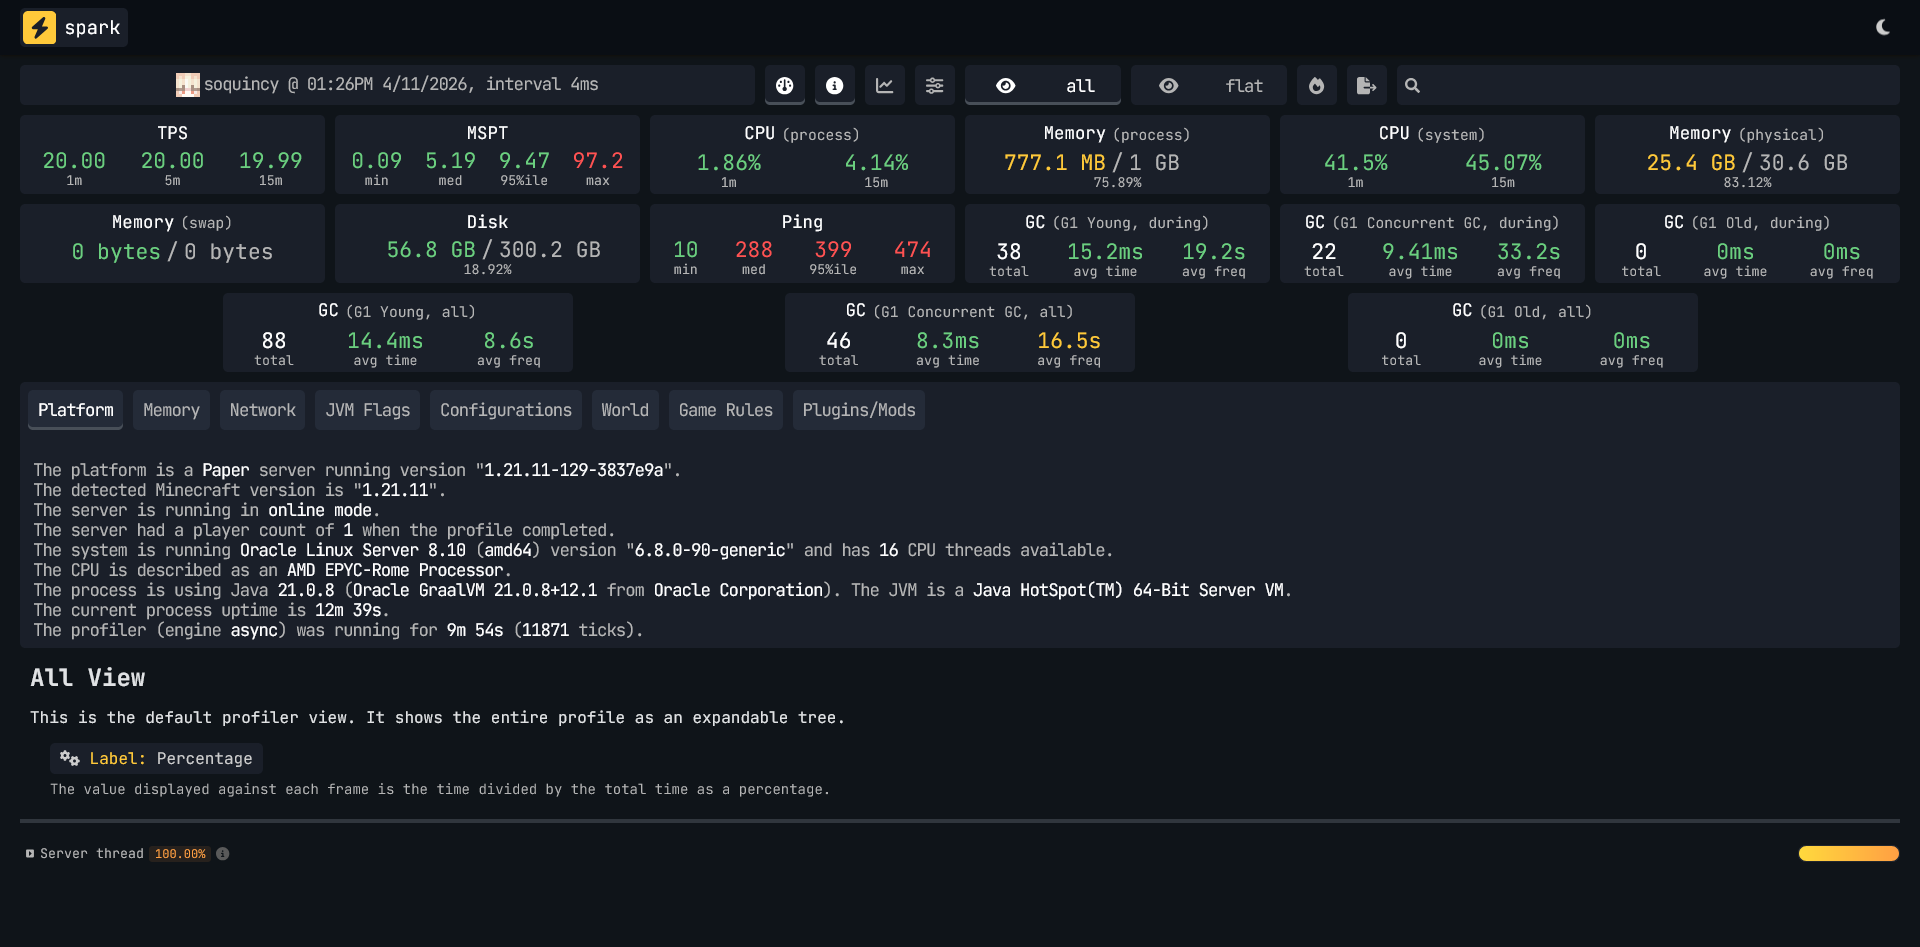Open the graph chart icon in the toolbar
The image size is (1920, 947).
click(x=884, y=85)
